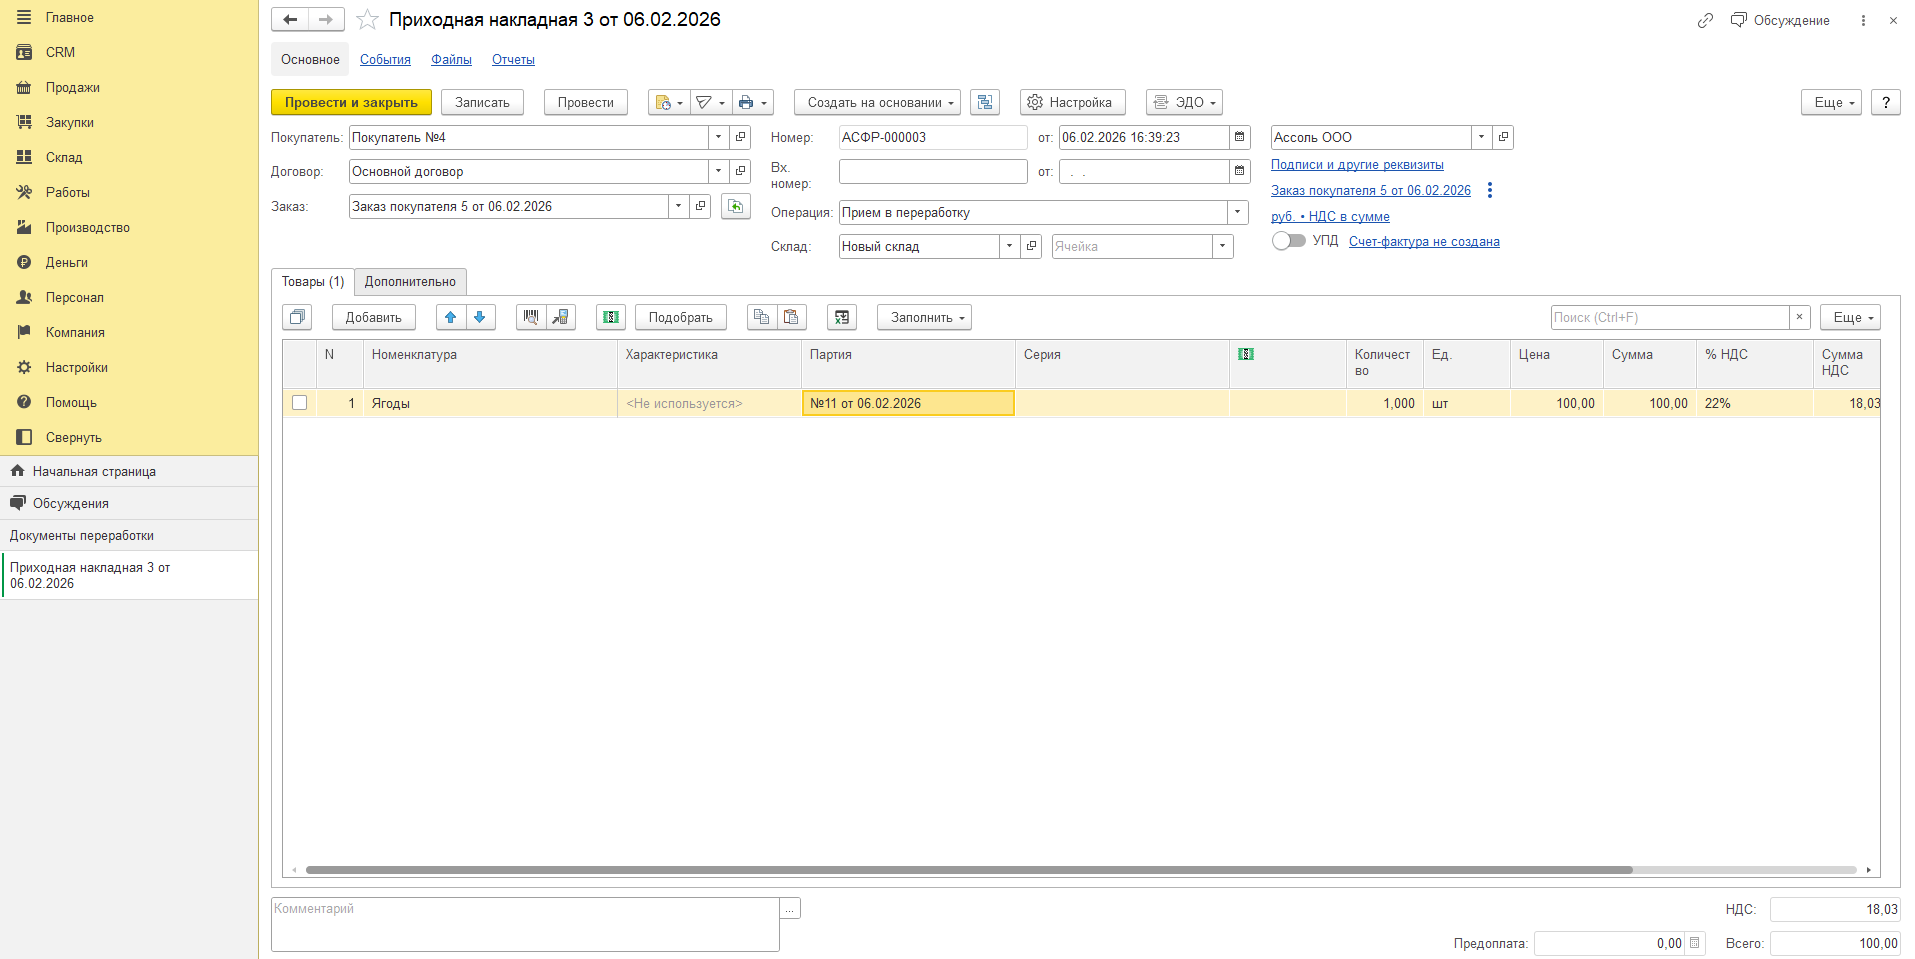Screen dimensions: 1915x959
Task: Click the barcode scanner search icon
Action: pos(531,317)
